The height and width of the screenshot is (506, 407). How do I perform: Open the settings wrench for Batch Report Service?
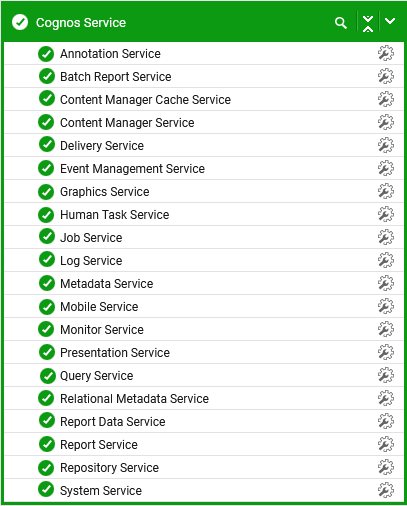point(386,76)
